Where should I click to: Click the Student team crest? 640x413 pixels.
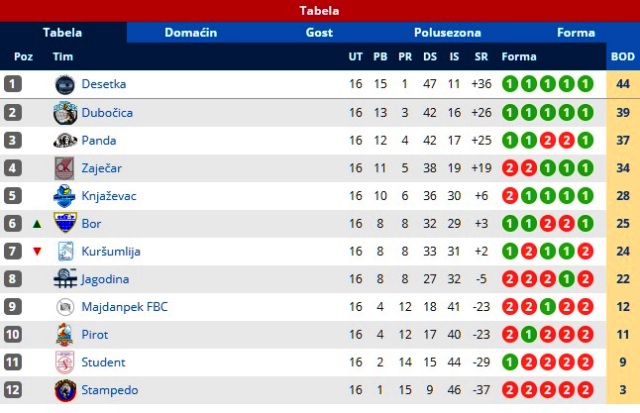coord(65,362)
